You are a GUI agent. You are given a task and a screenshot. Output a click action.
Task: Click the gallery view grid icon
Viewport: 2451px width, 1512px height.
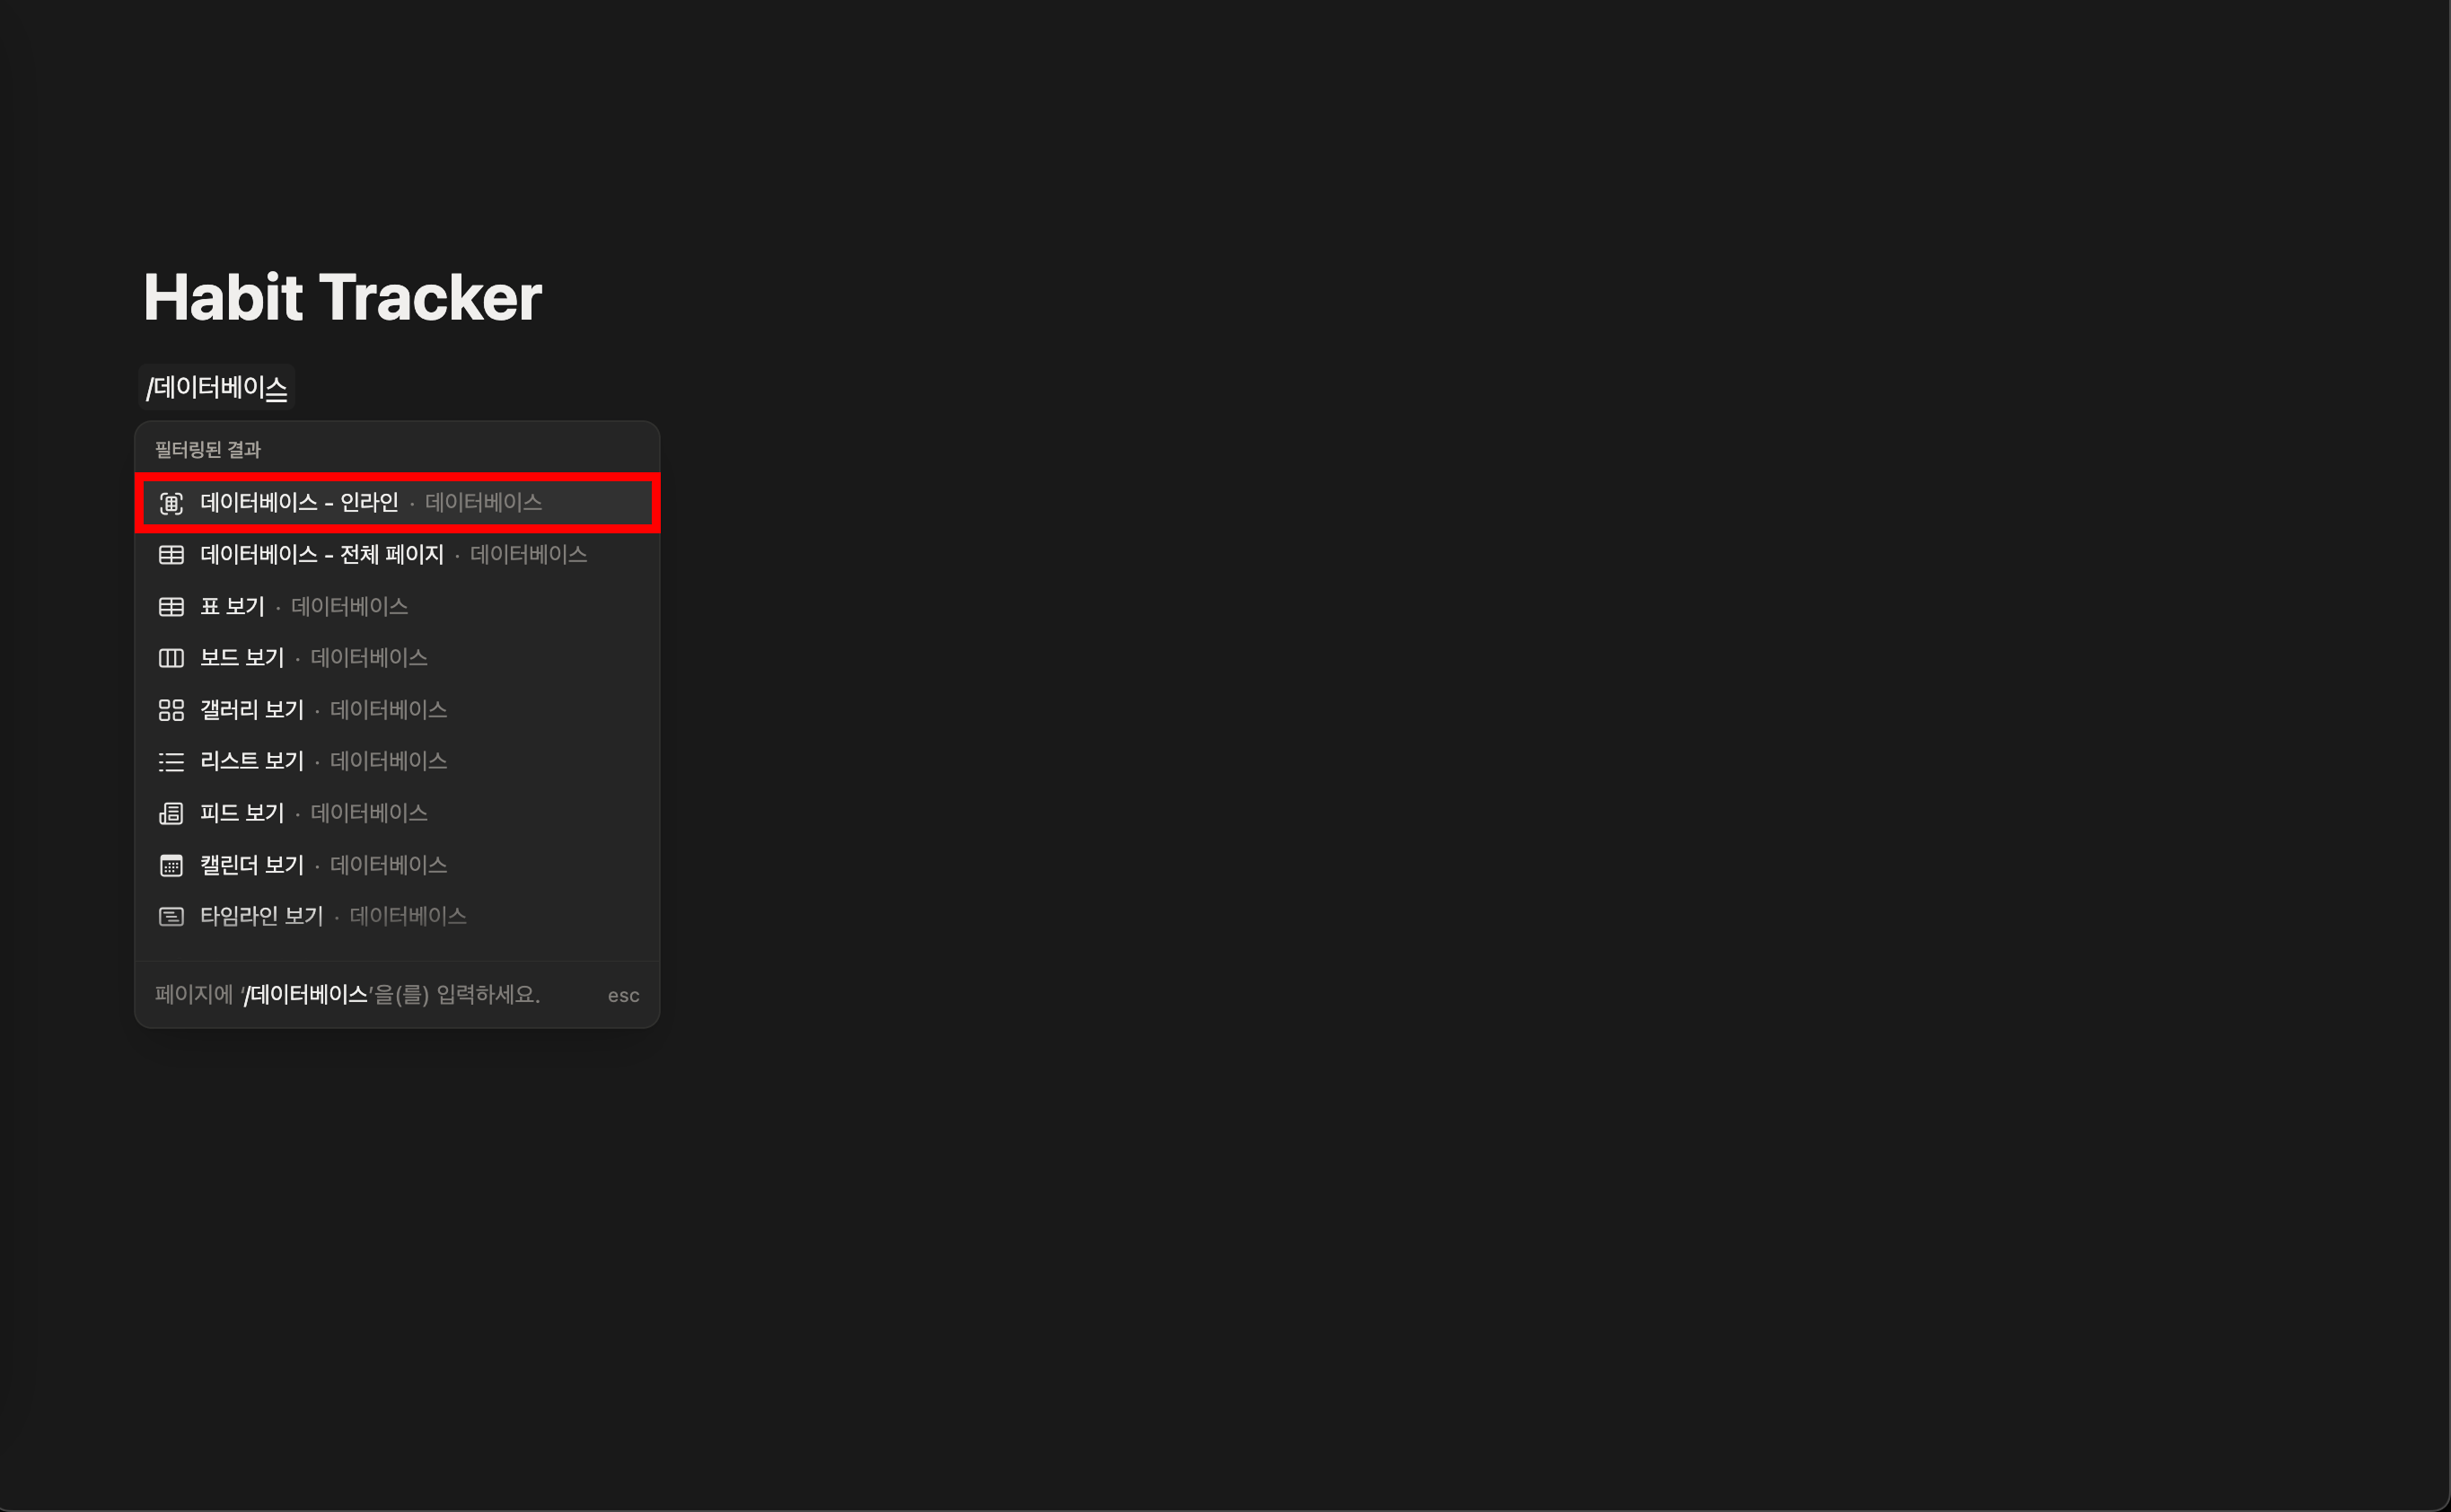pyautogui.click(x=171, y=710)
